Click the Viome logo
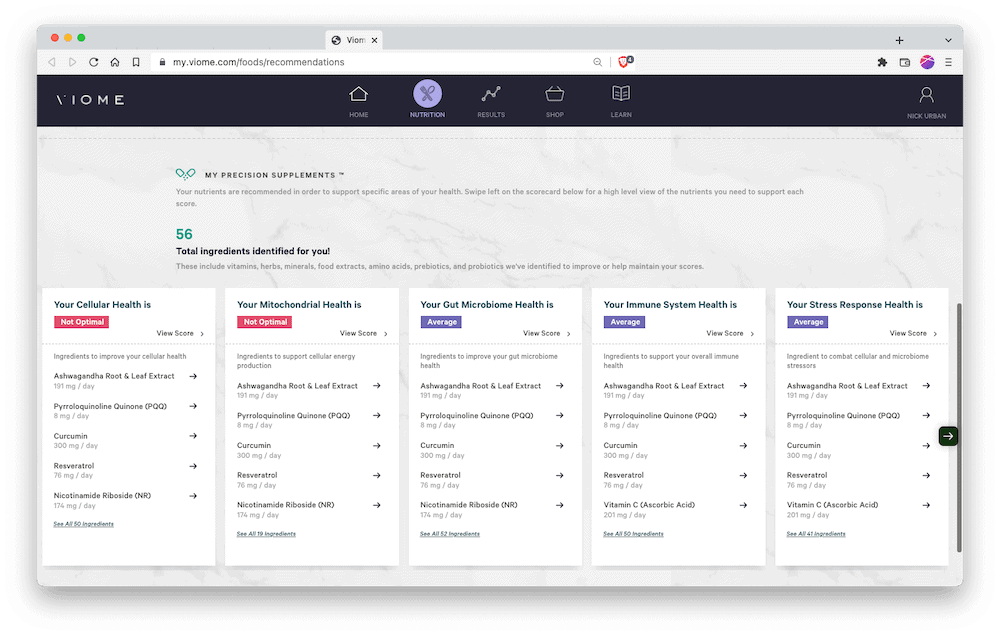 point(91,100)
